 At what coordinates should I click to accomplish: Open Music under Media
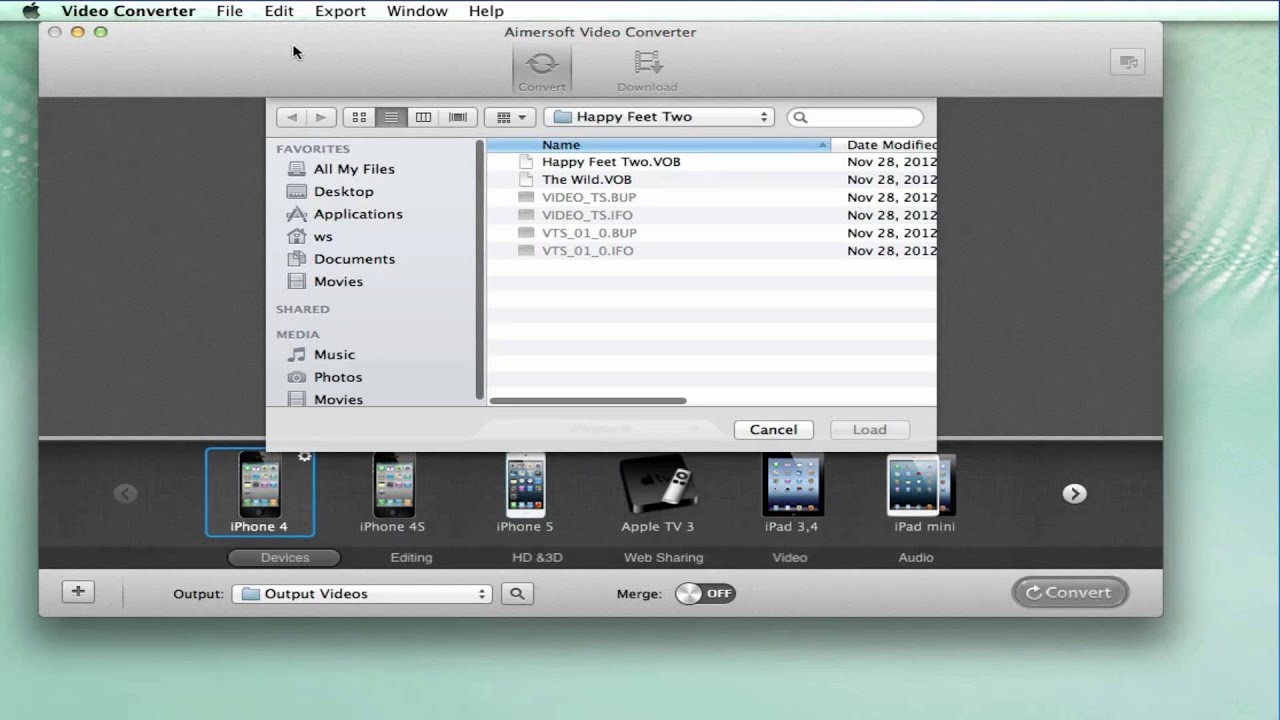click(x=334, y=355)
